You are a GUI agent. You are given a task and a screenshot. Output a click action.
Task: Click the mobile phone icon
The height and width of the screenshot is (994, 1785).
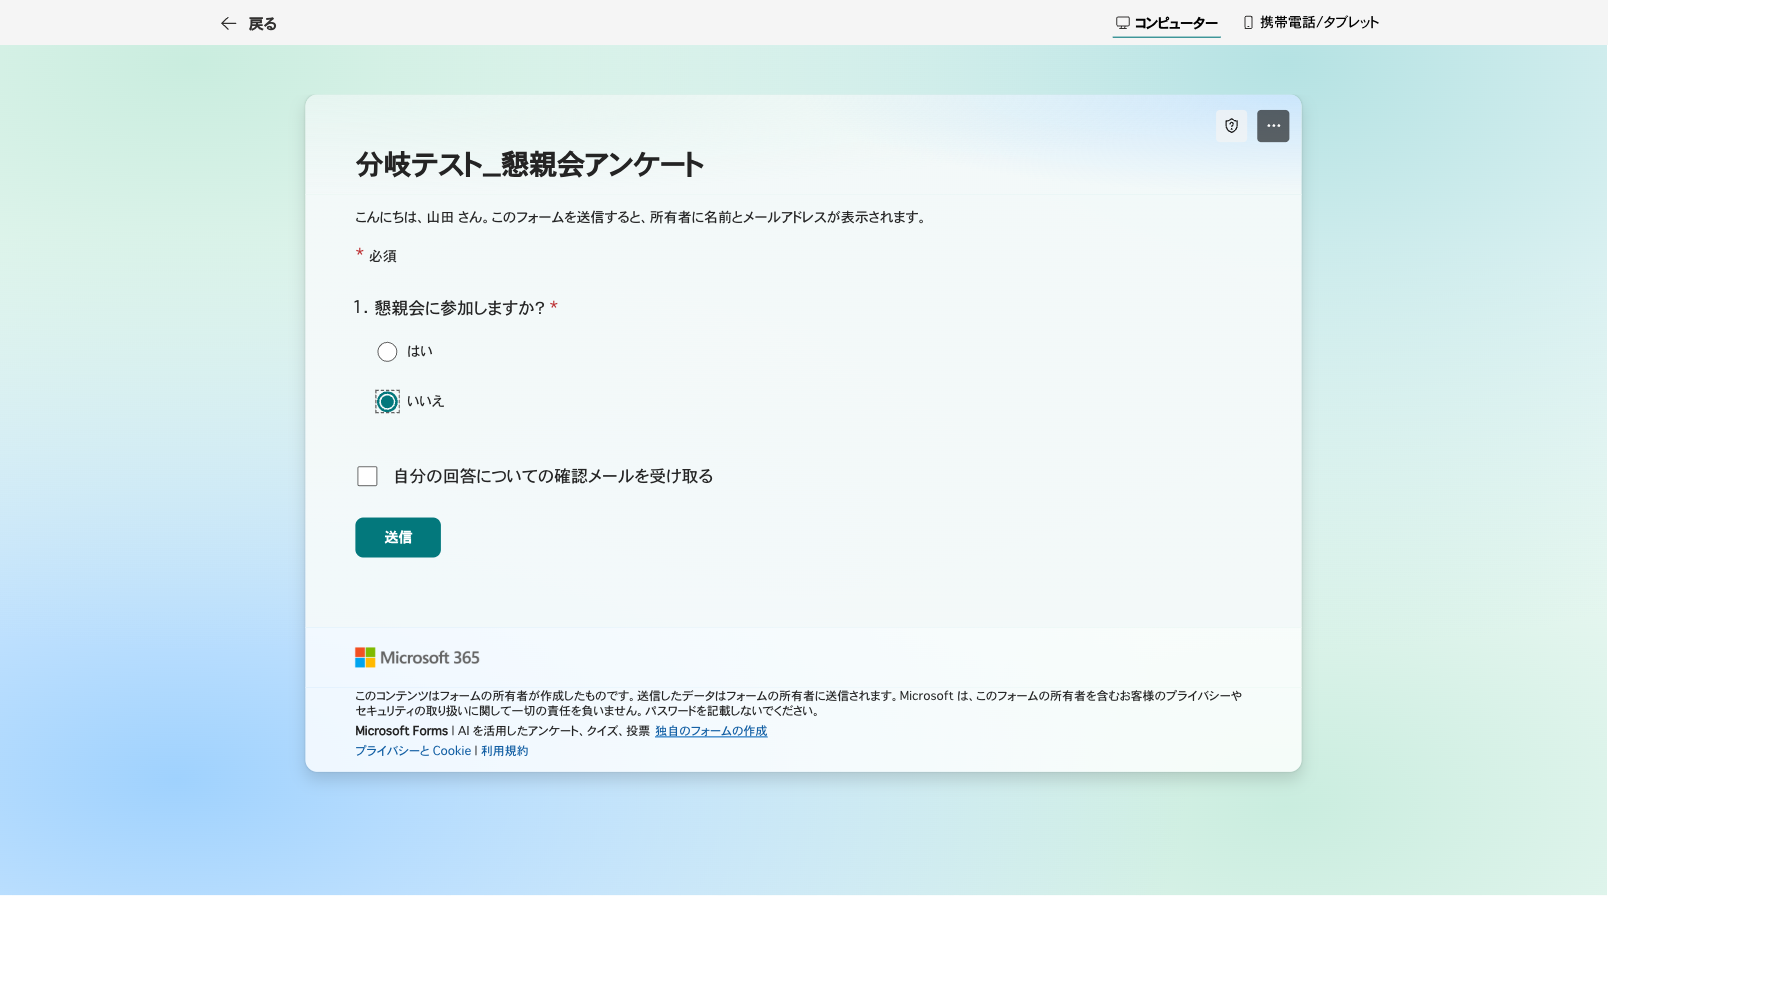[1248, 22]
